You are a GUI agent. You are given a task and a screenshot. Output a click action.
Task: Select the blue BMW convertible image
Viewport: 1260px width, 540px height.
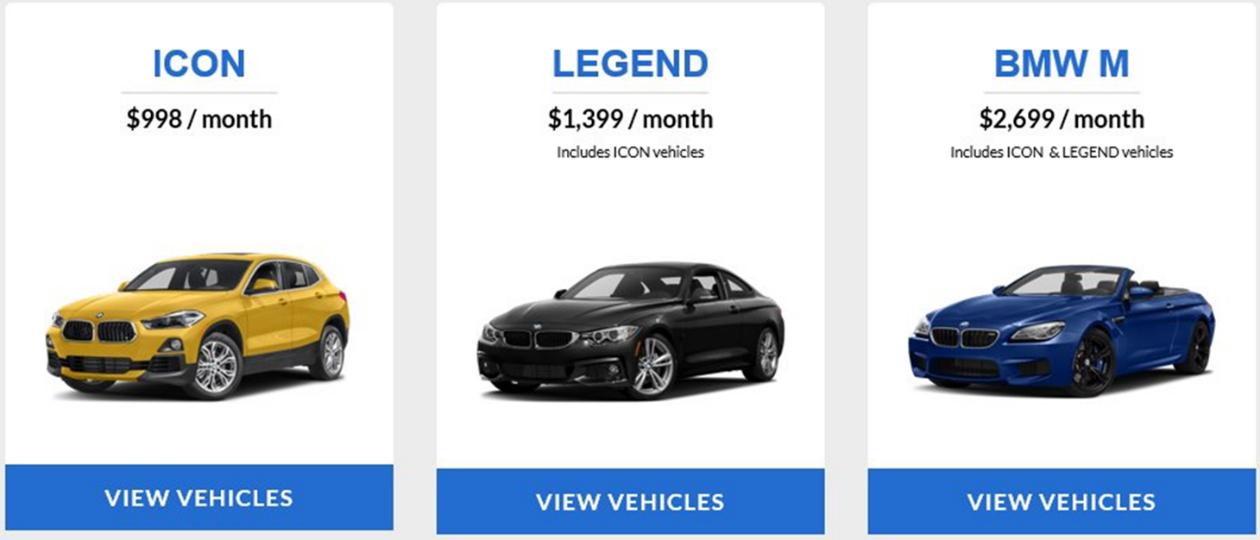click(x=1062, y=330)
